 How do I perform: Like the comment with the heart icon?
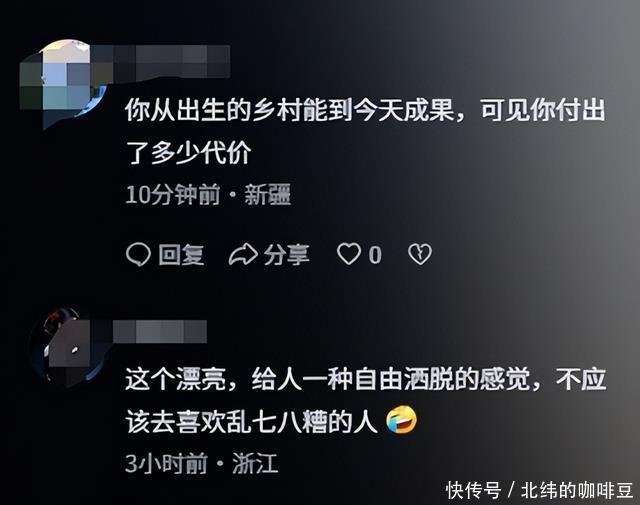click(x=349, y=254)
